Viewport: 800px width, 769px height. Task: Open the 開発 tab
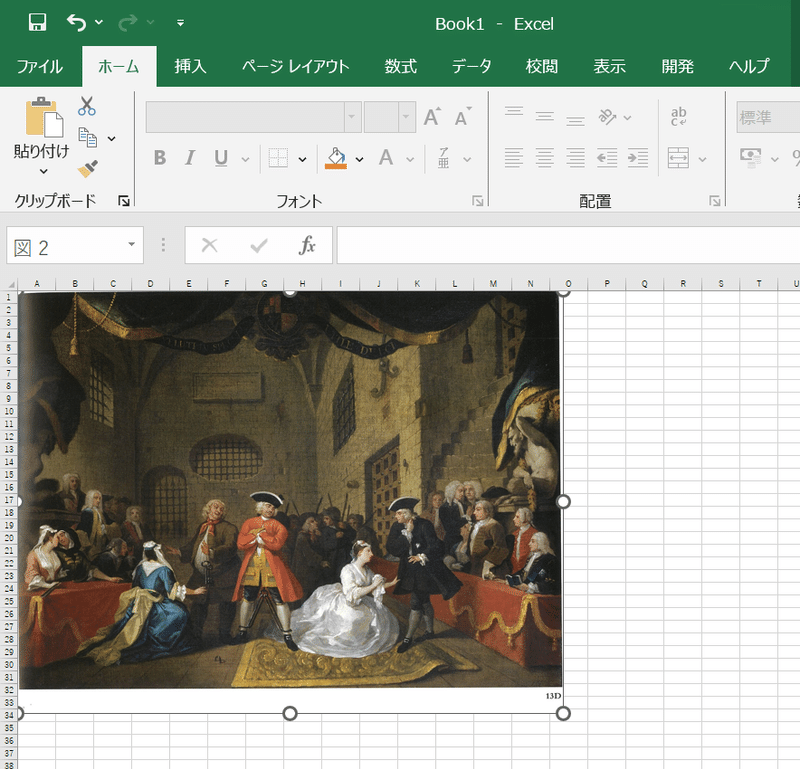click(x=678, y=66)
